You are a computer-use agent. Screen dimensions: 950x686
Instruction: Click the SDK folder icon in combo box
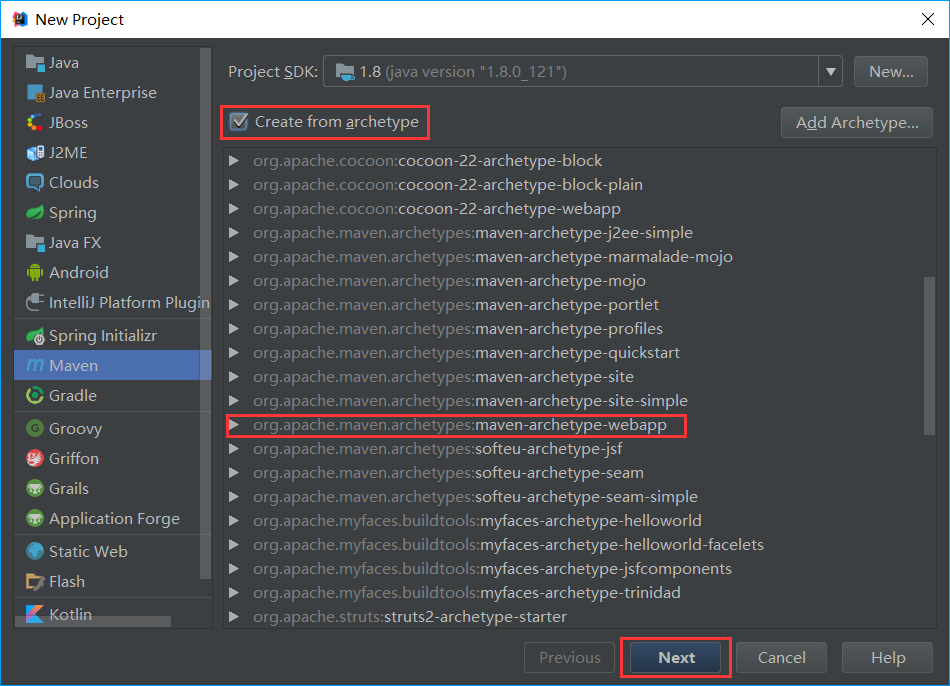coord(345,72)
